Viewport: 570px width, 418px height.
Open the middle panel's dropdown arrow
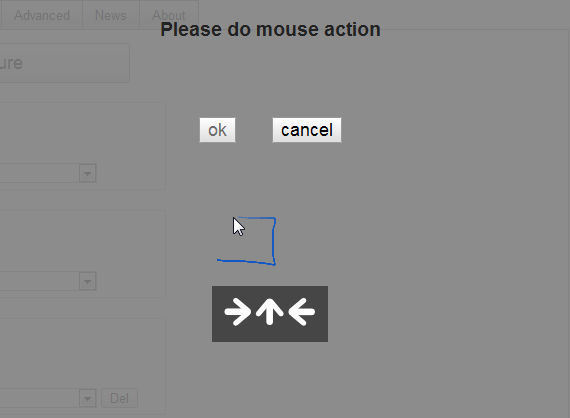click(88, 281)
